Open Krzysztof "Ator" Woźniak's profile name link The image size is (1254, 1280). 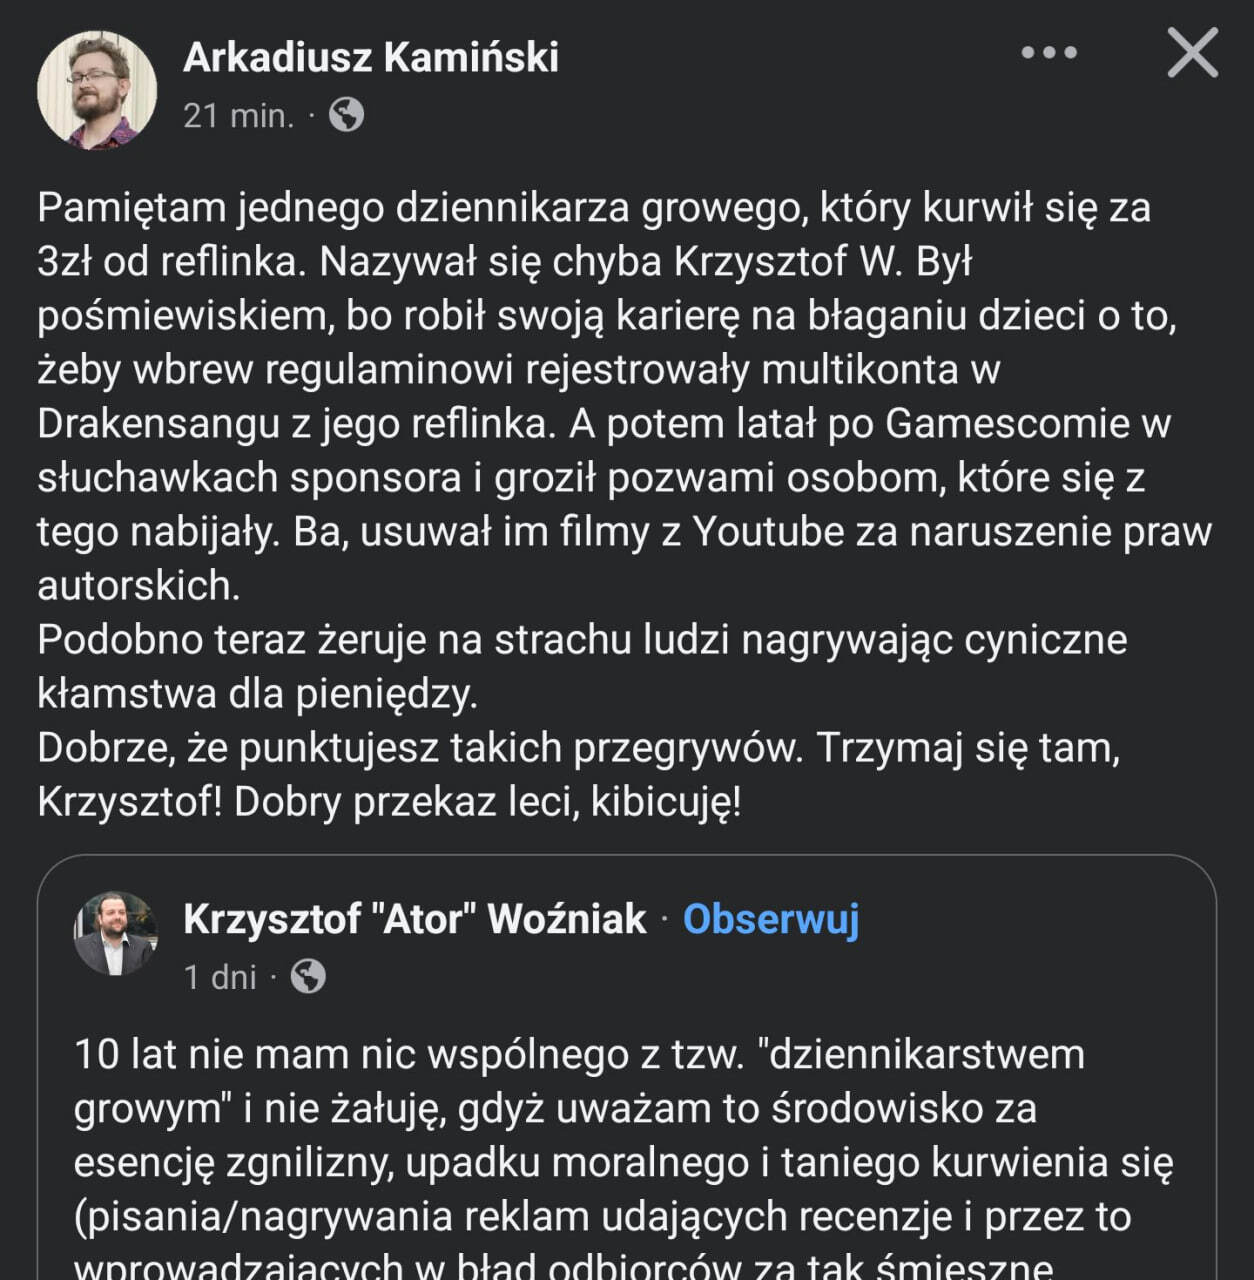pos(415,918)
